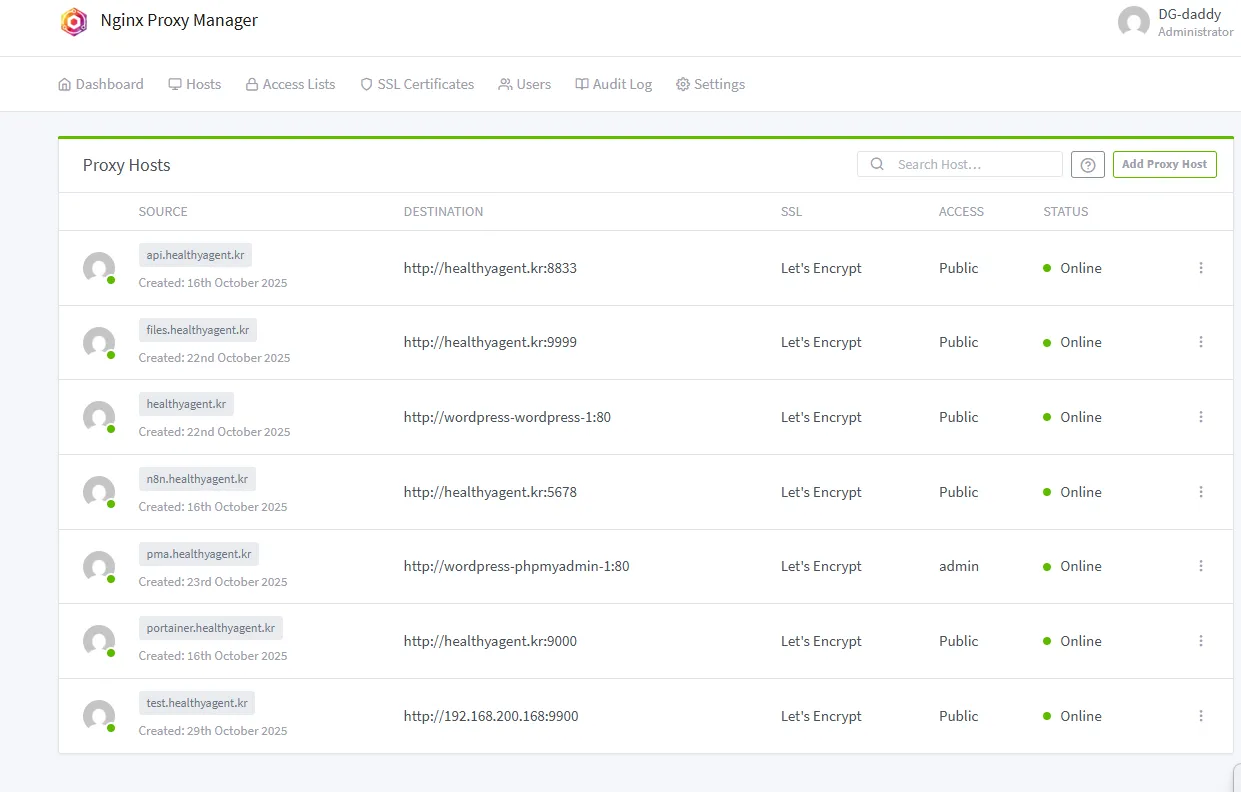
Task: Click the ACCESS column header
Action: pos(961,212)
